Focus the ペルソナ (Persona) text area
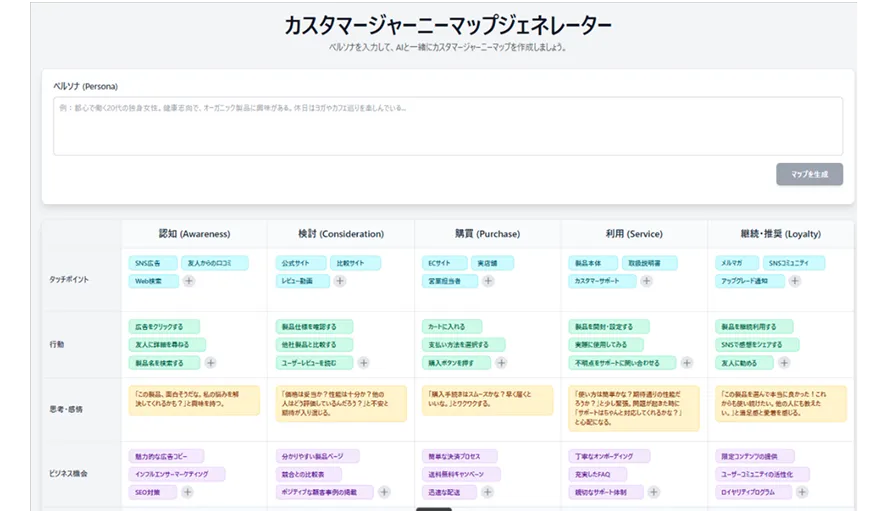Screen dimensions: 885x511 tap(447, 125)
